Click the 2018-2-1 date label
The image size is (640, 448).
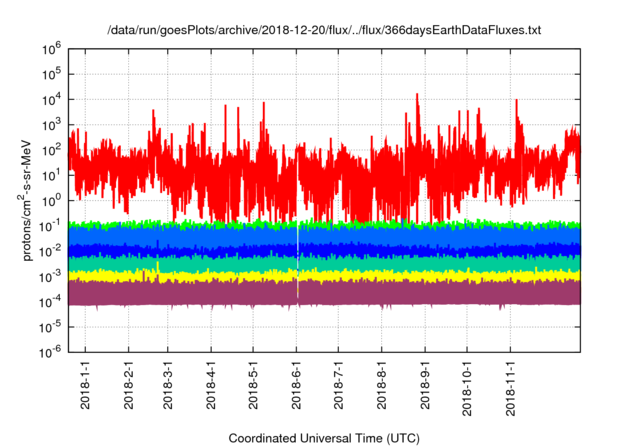point(128,385)
